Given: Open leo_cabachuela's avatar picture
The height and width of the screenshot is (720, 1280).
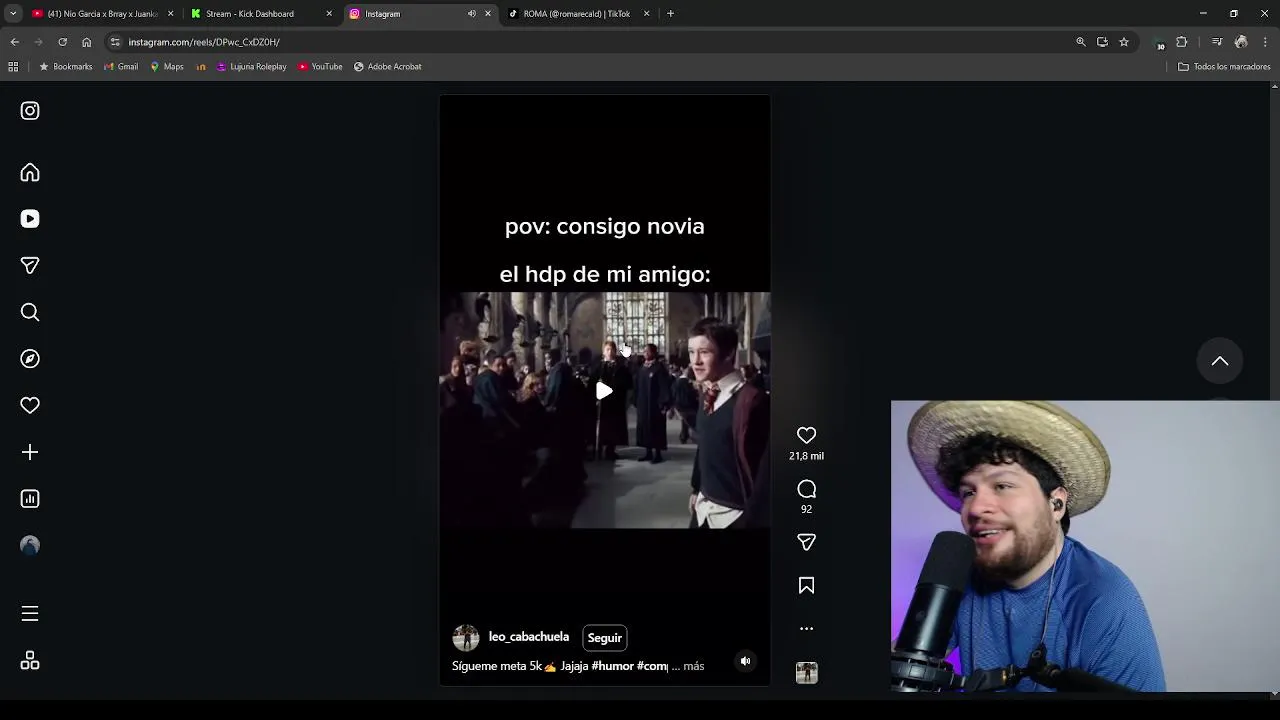Looking at the screenshot, I should click(465, 638).
